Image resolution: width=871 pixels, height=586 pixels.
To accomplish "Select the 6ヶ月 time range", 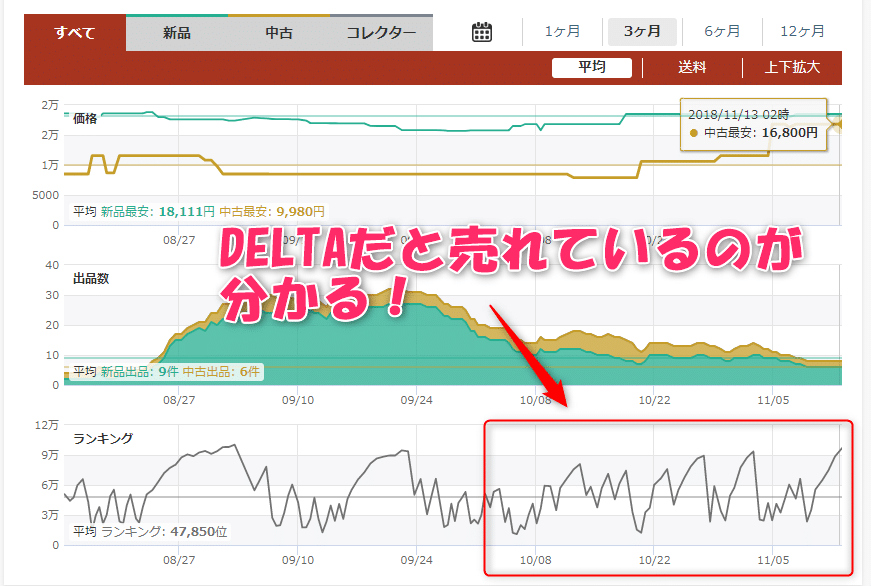I will pyautogui.click(x=722, y=32).
